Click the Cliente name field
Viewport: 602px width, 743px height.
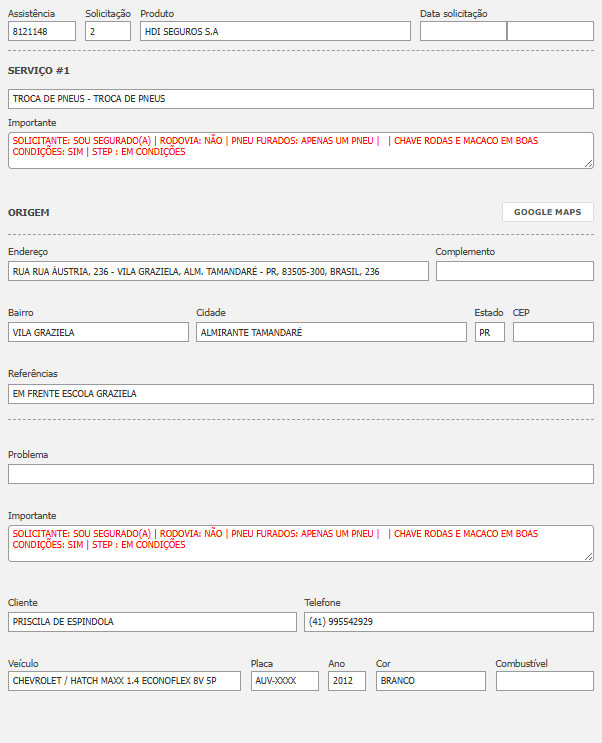pos(152,622)
